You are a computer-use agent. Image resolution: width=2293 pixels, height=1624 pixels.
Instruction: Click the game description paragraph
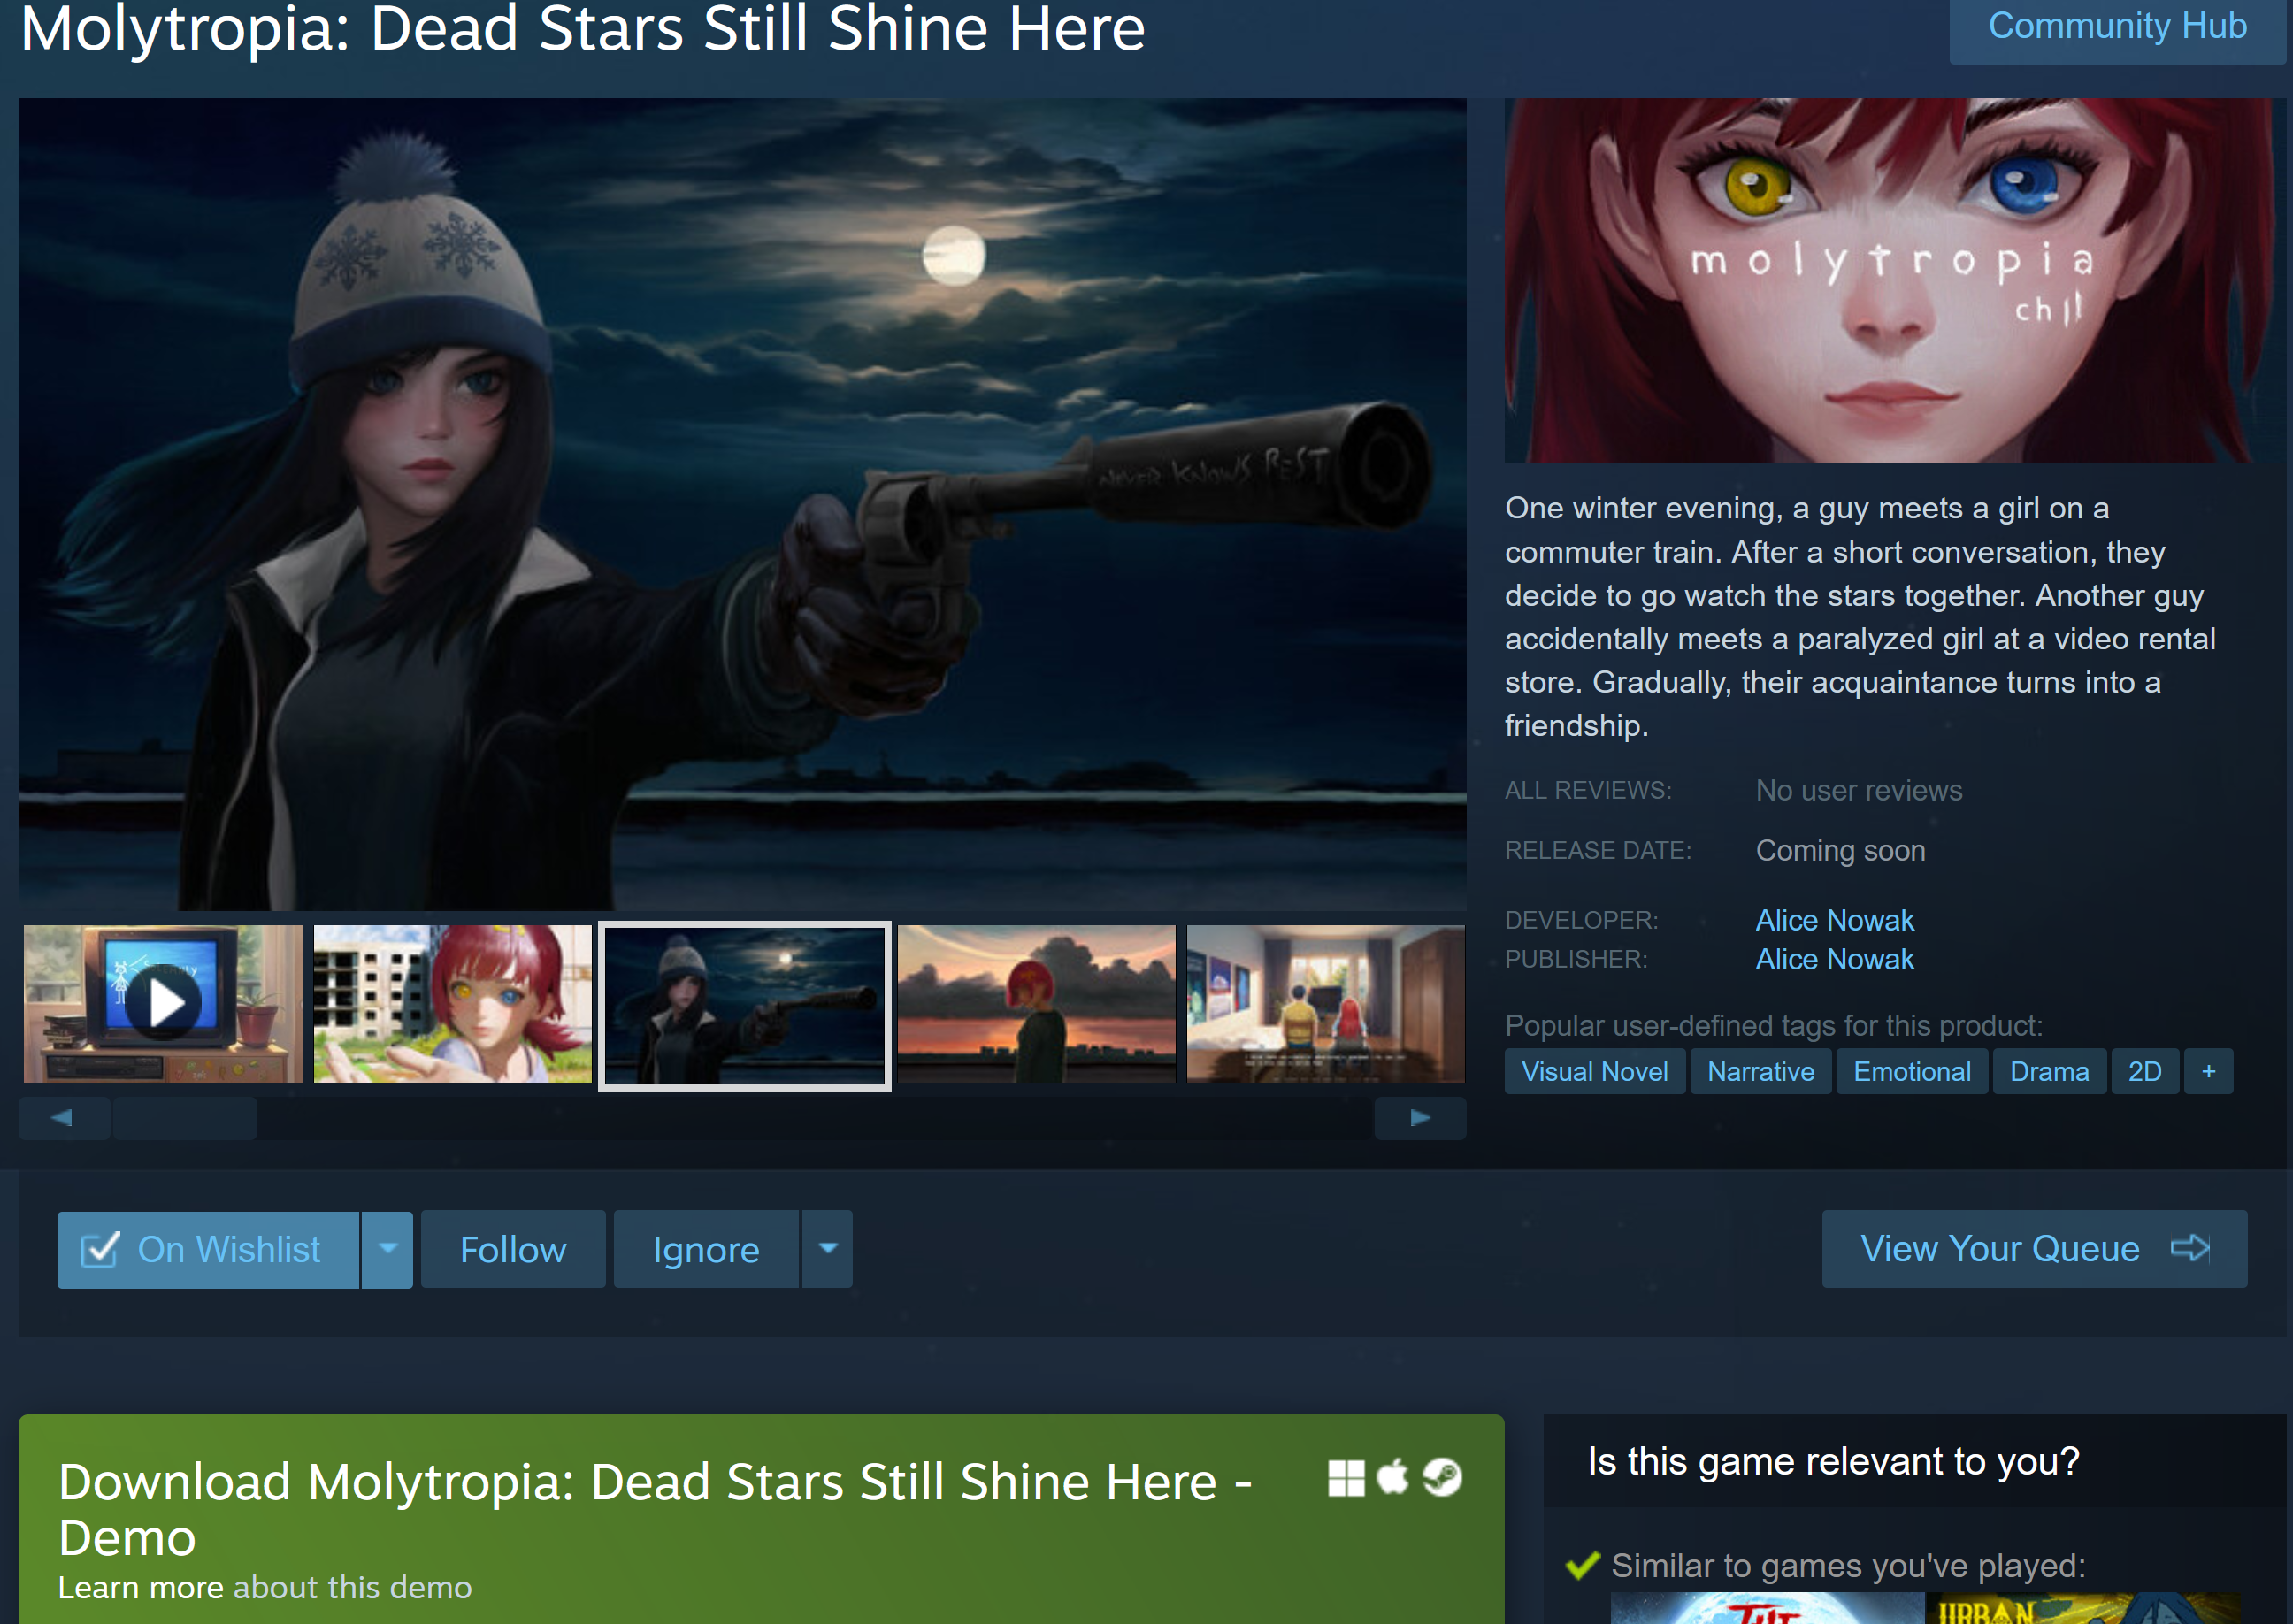[1860, 616]
